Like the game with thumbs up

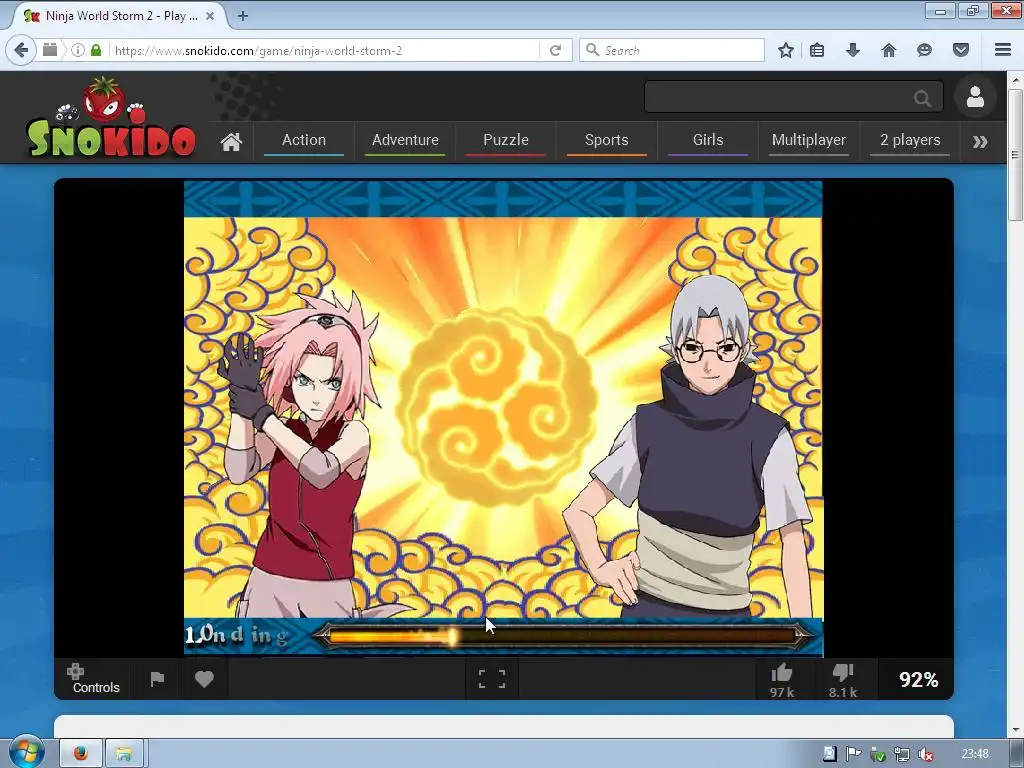click(782, 680)
